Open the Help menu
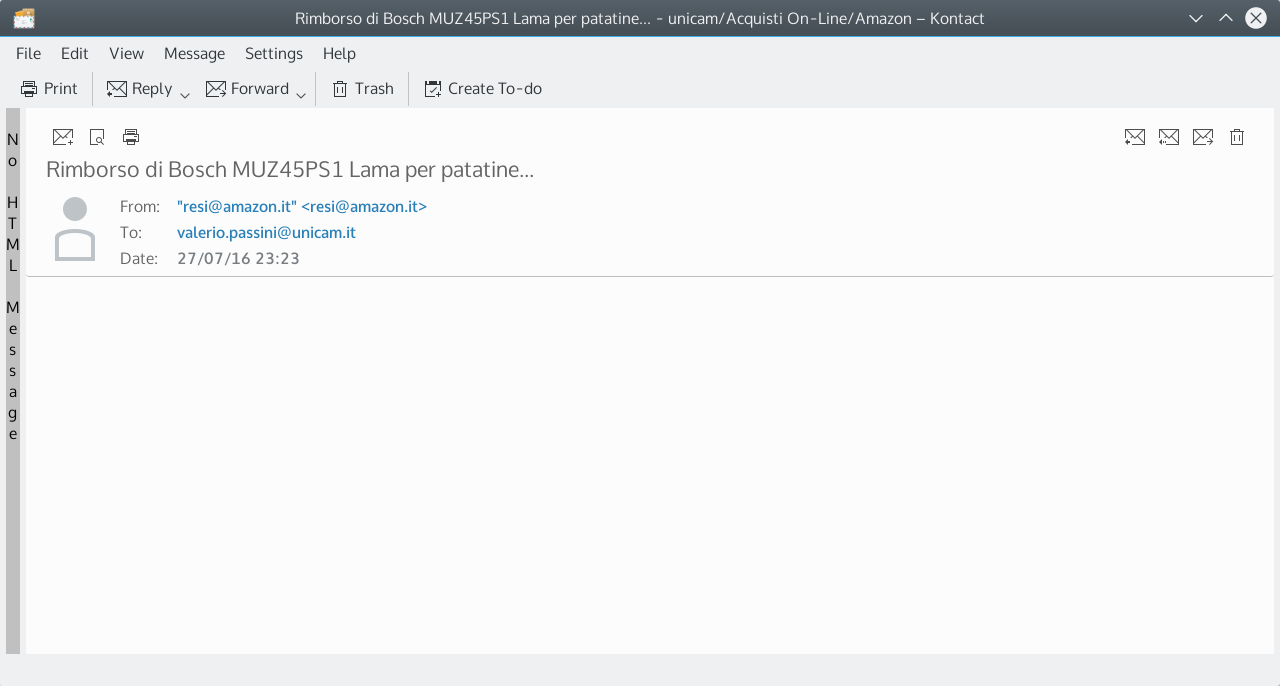This screenshot has height=686, width=1280. coord(339,53)
